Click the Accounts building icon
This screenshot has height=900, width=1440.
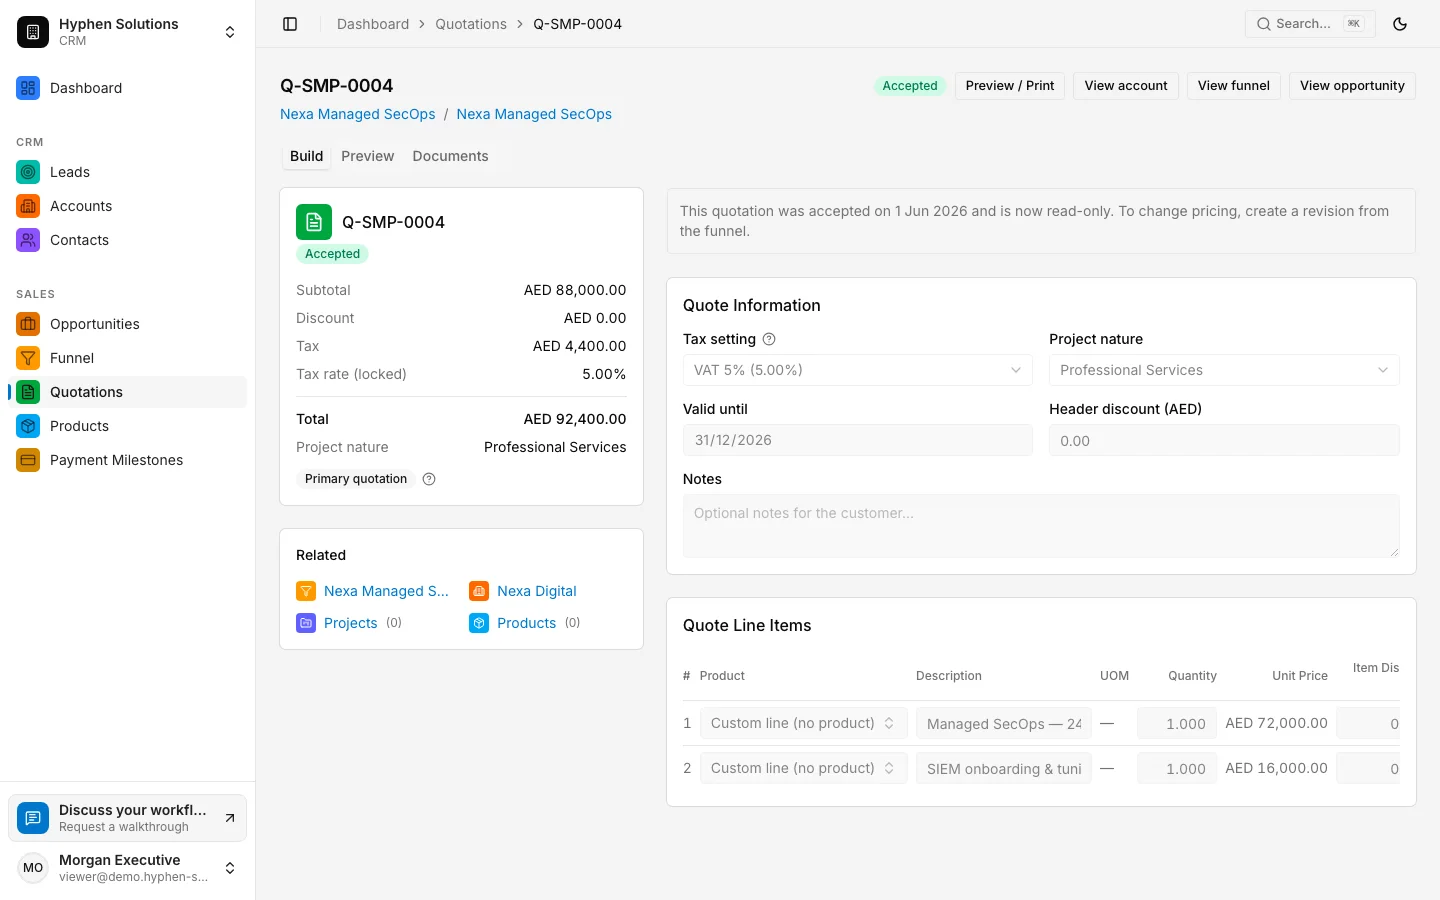click(x=28, y=206)
